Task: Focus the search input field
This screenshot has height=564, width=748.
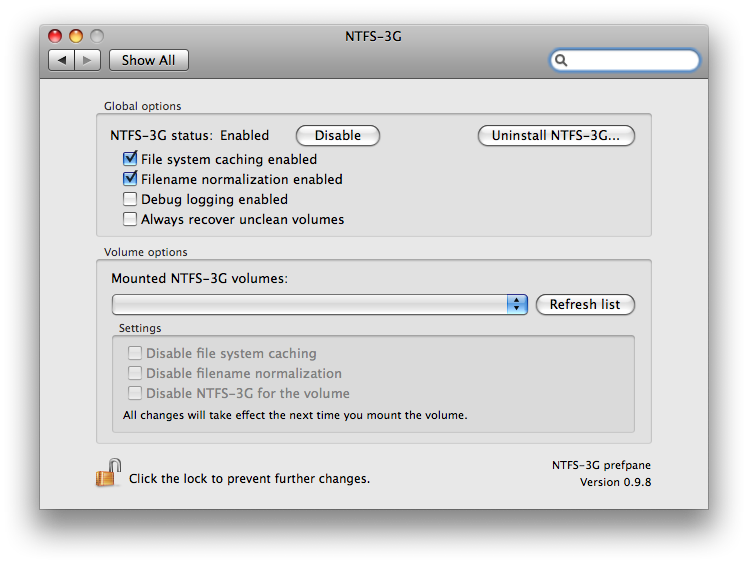Action: (x=625, y=60)
